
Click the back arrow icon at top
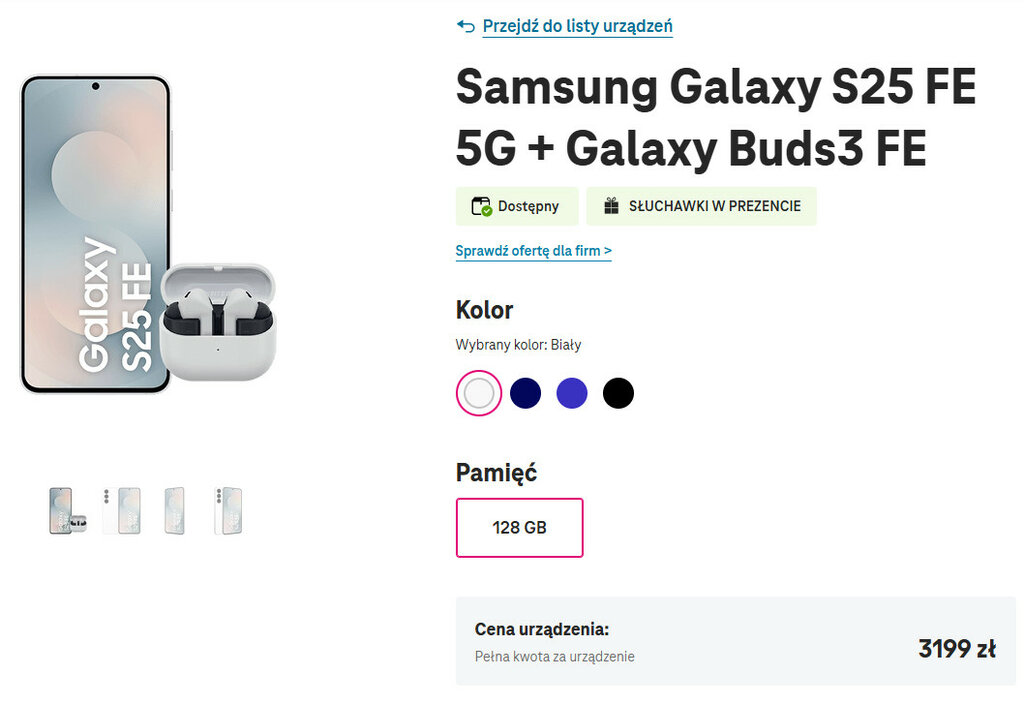tap(465, 26)
